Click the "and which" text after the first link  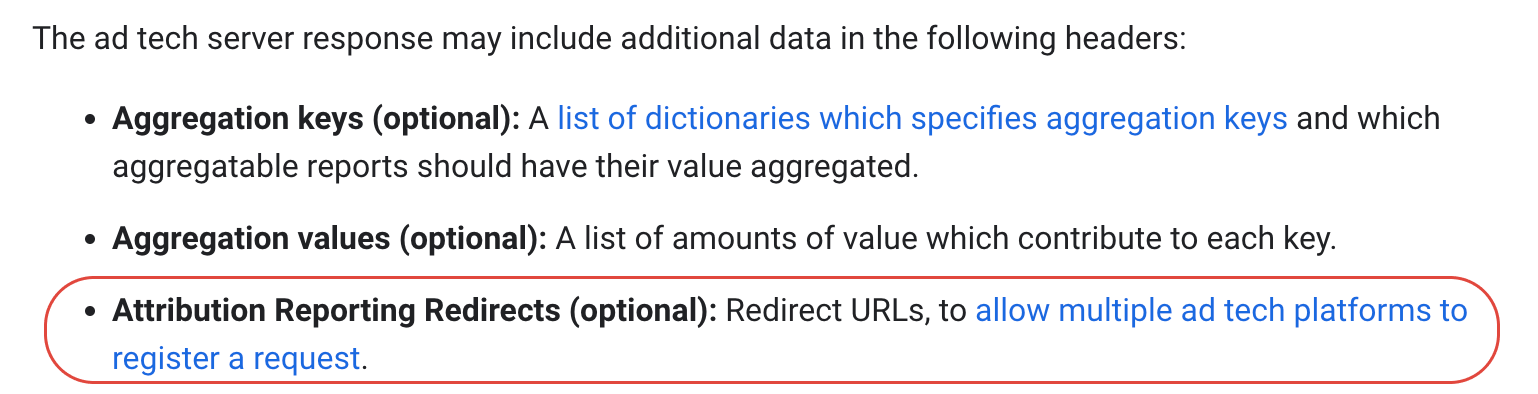click(1368, 119)
